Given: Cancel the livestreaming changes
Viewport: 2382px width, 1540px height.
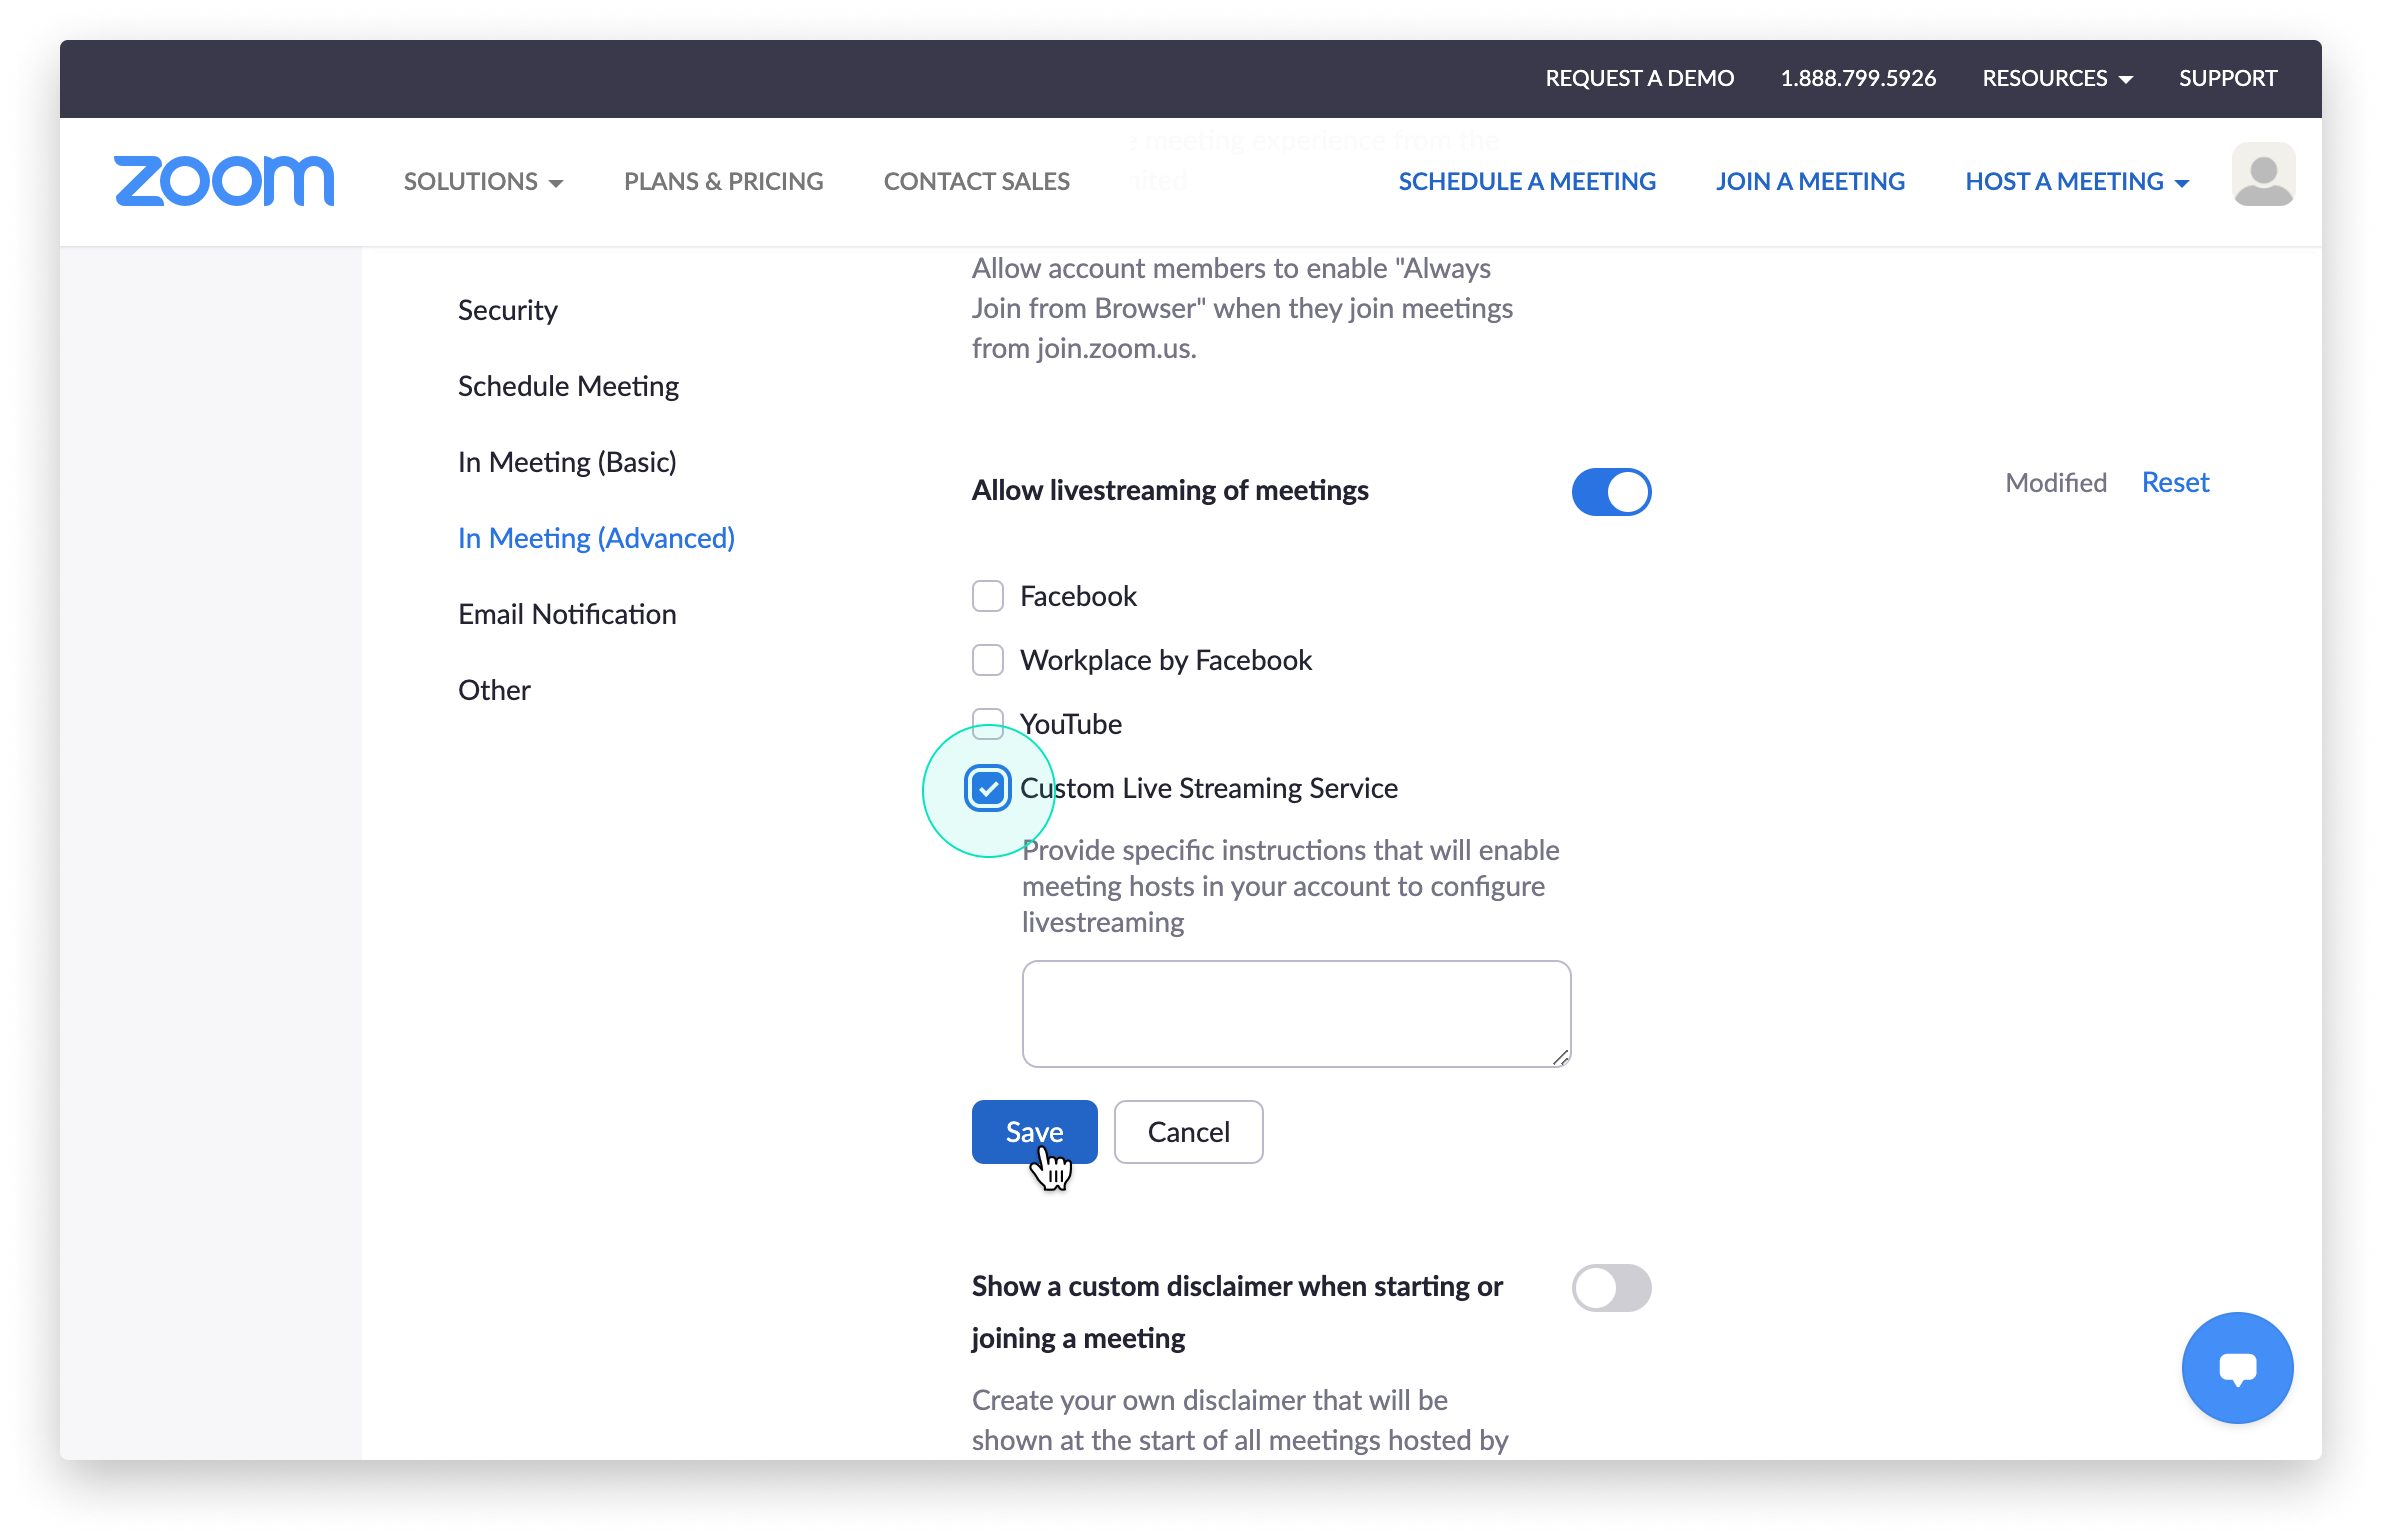Looking at the screenshot, I should click(x=1188, y=1131).
